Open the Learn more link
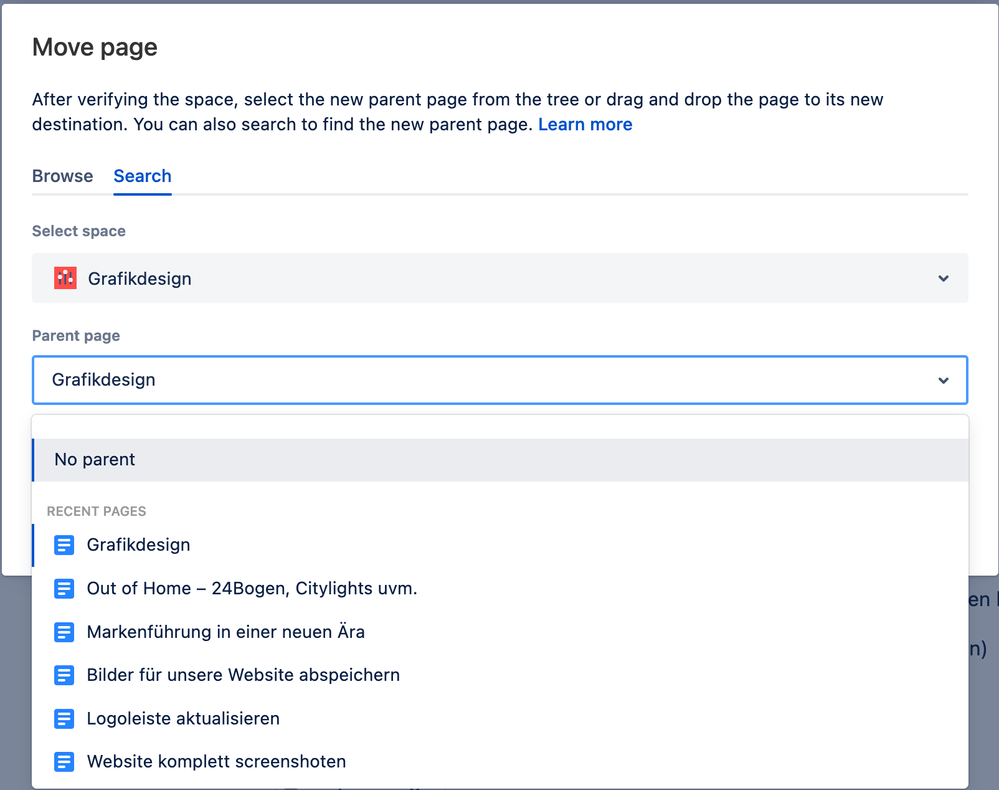Viewport: 999px width, 790px height. [585, 124]
